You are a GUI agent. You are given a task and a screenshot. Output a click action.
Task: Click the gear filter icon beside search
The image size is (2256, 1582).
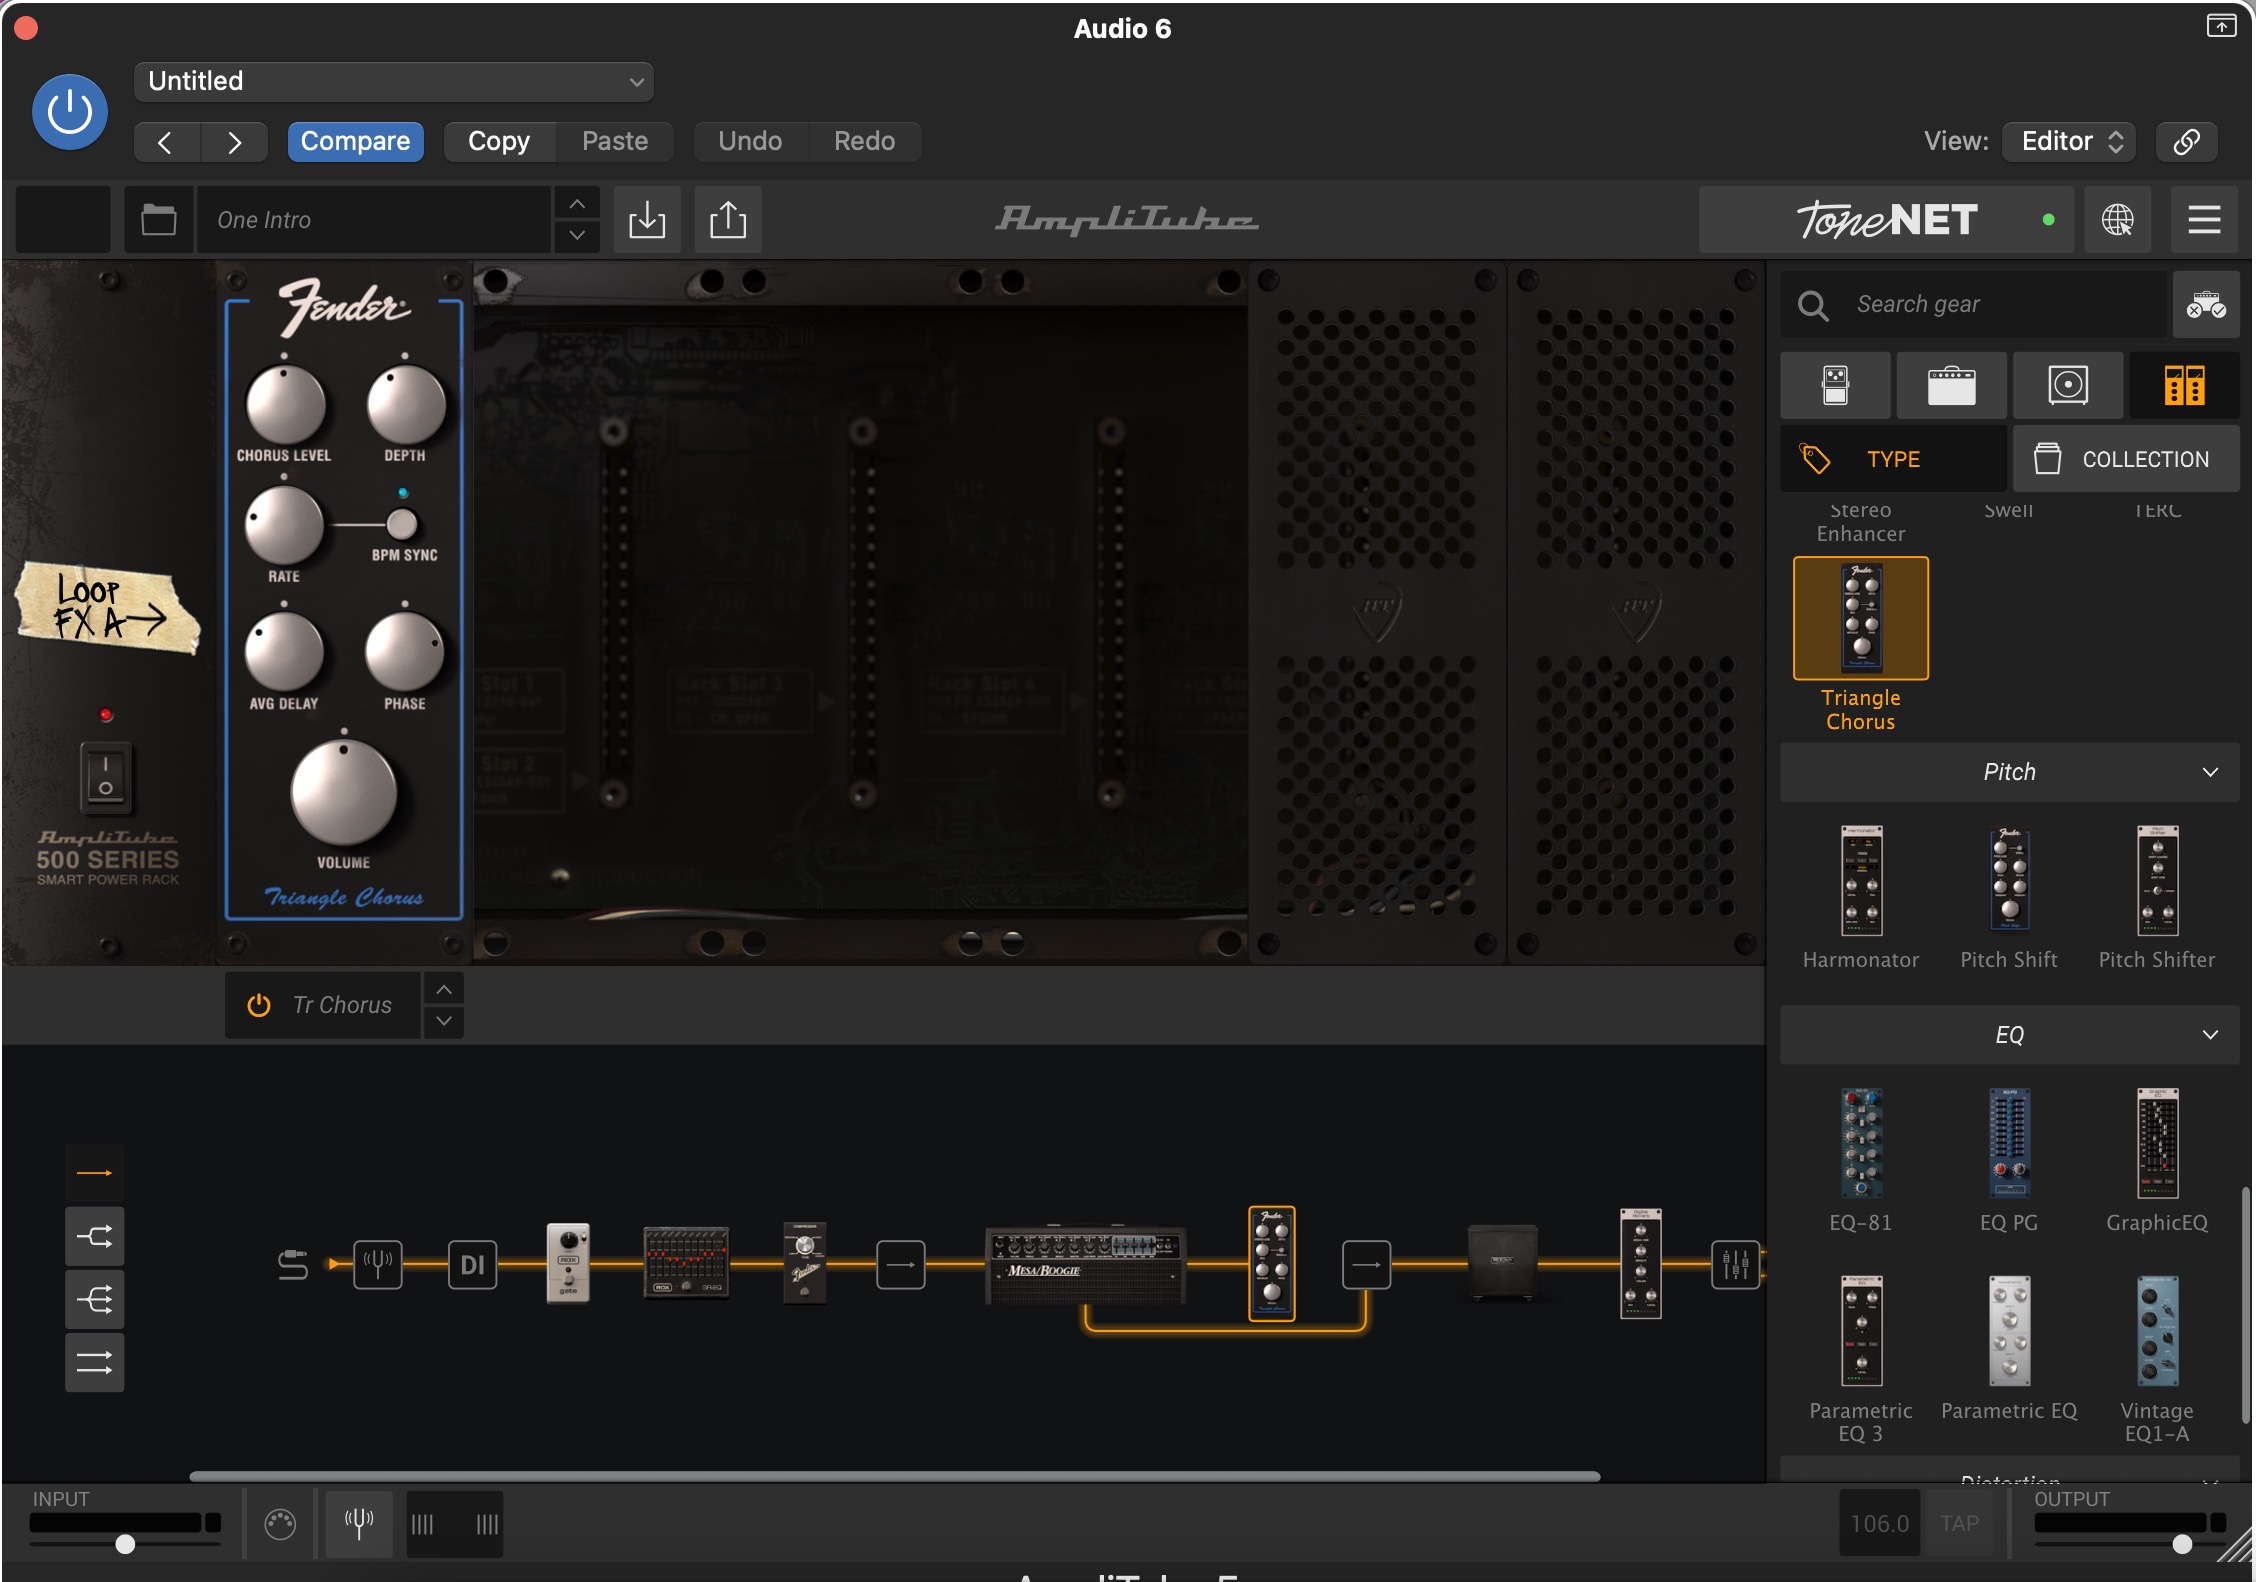(2205, 304)
